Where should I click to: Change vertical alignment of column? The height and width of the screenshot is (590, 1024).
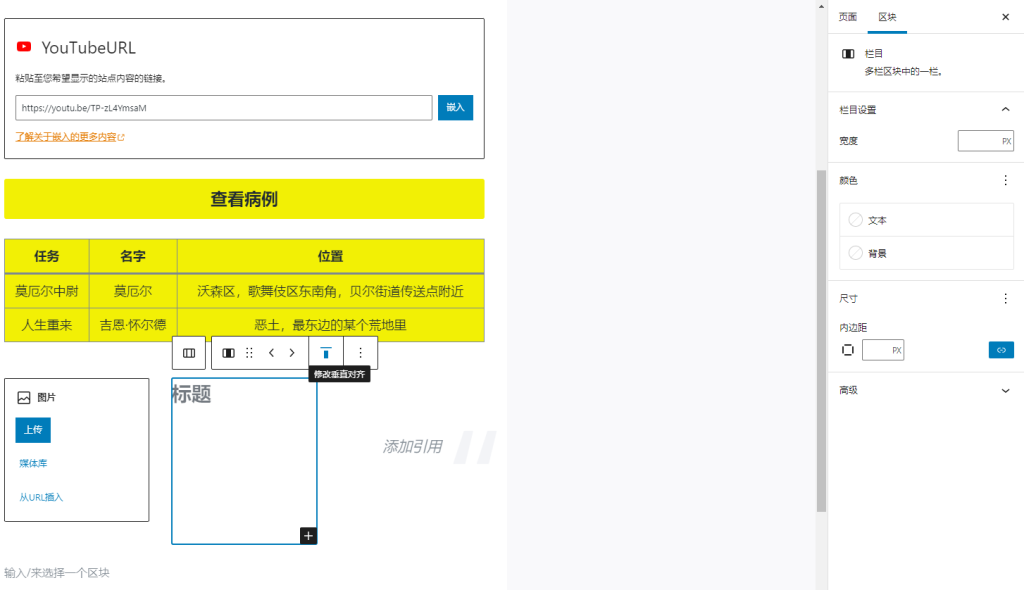pos(326,353)
